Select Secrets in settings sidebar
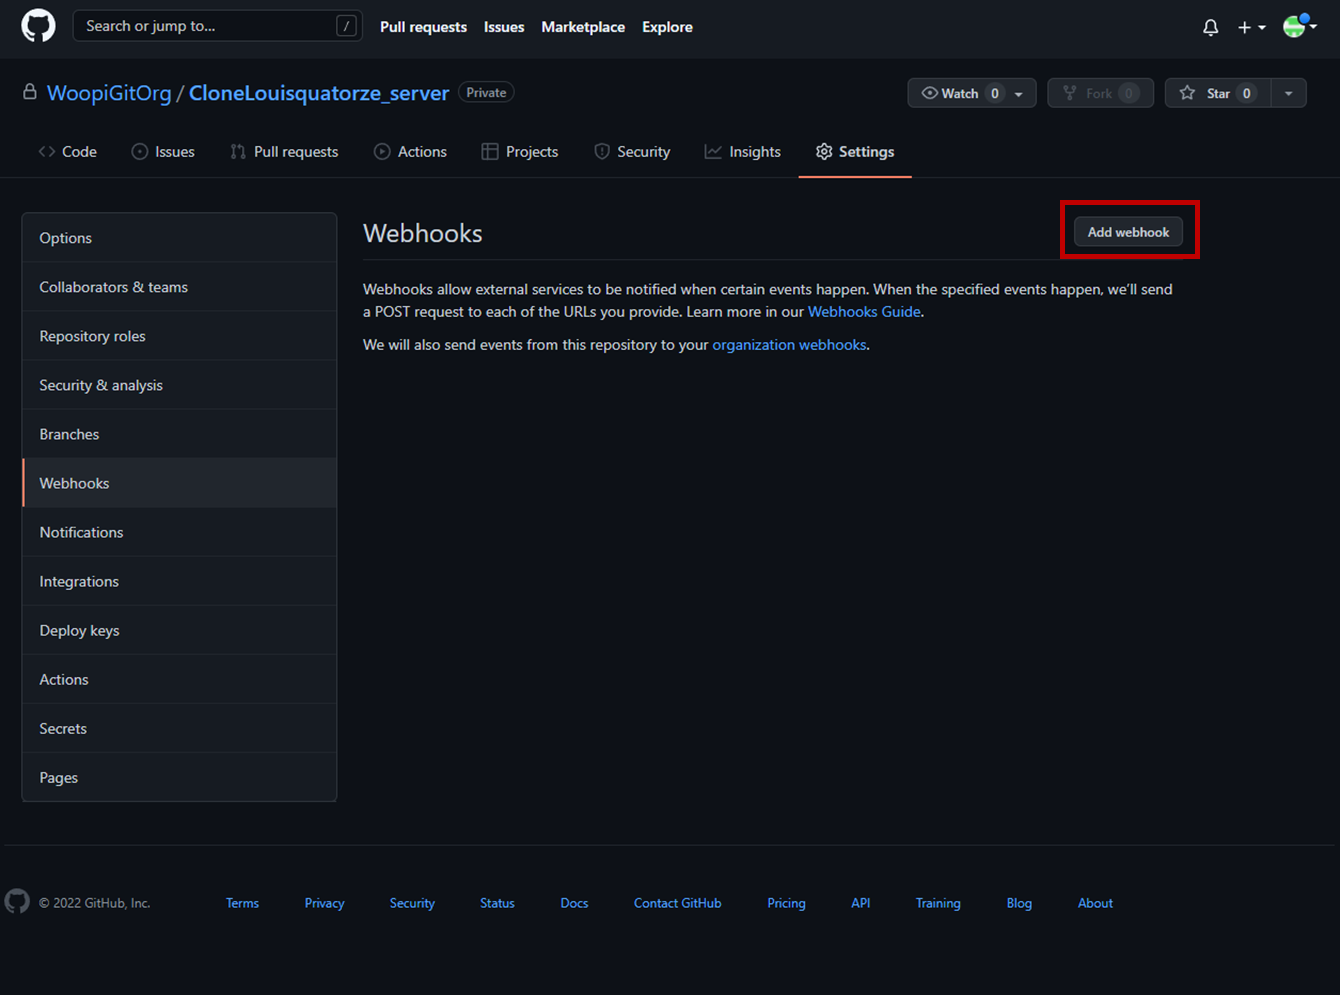 [x=179, y=728]
